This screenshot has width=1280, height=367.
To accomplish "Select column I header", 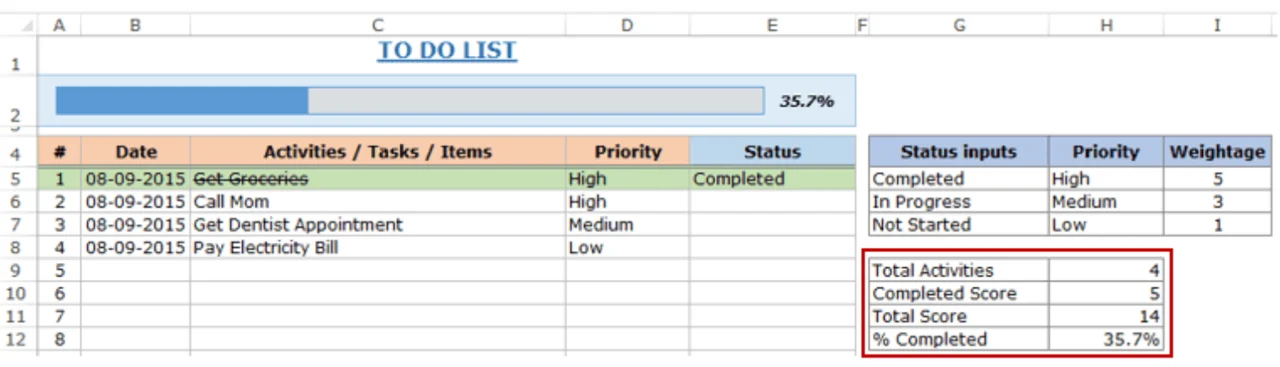I will click(x=1218, y=26).
